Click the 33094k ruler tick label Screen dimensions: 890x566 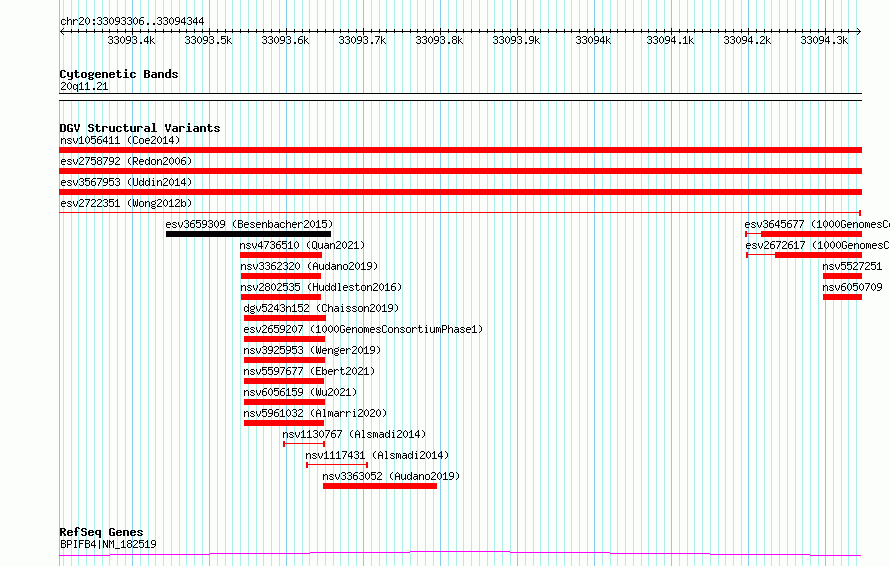(593, 40)
